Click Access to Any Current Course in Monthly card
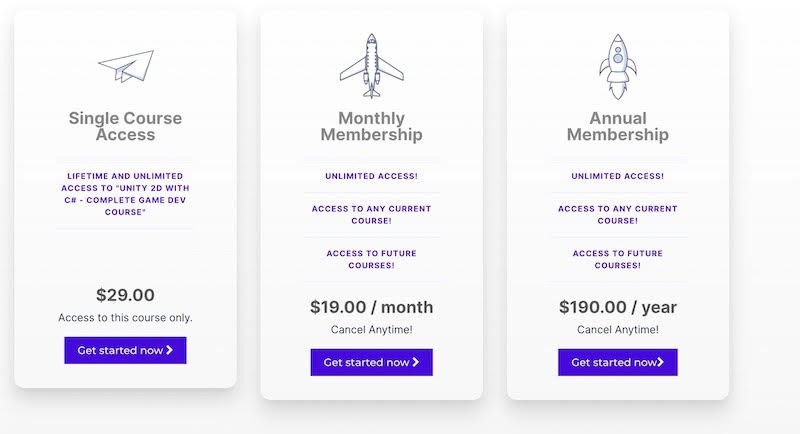800x434 pixels. (371, 215)
